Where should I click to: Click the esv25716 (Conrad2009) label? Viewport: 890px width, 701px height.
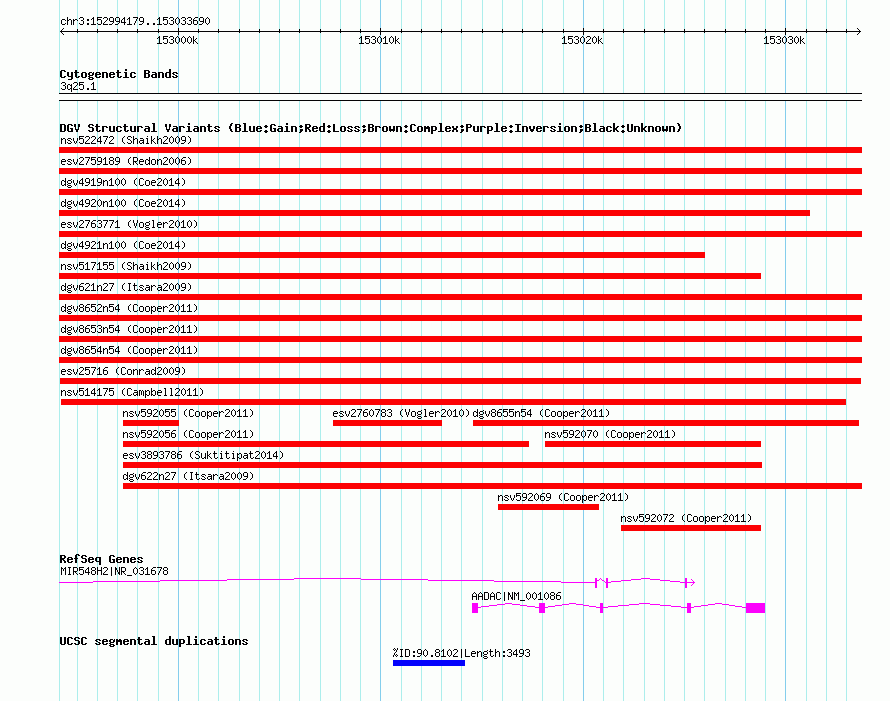pyautogui.click(x=123, y=371)
